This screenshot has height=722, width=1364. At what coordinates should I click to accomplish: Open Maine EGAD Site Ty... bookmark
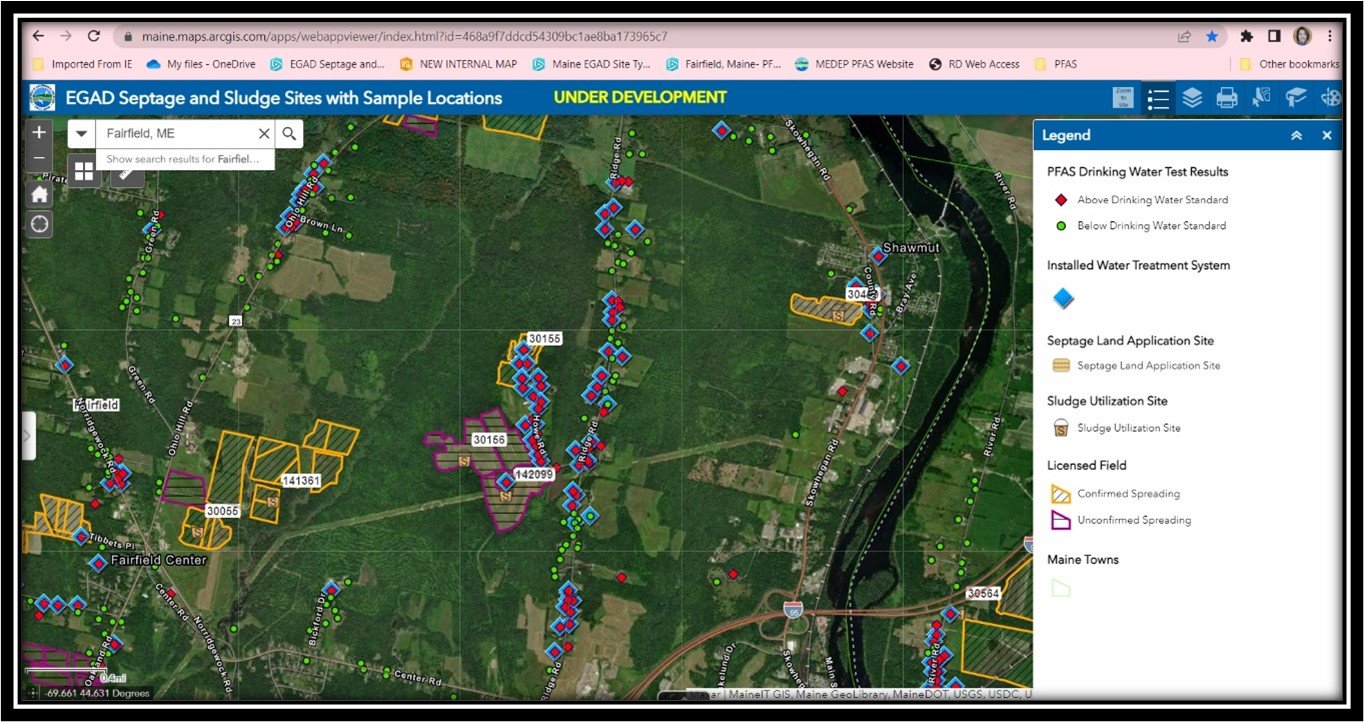(x=591, y=64)
